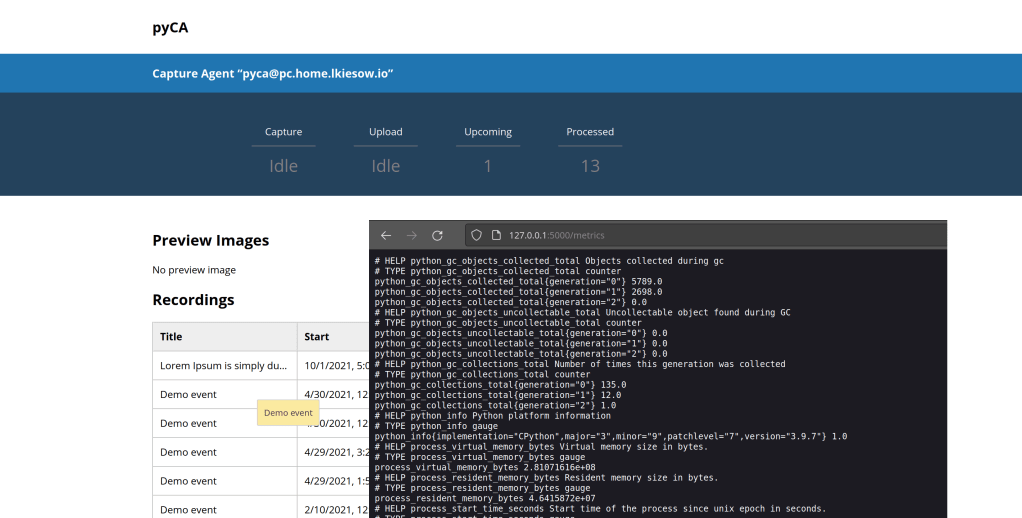The width and height of the screenshot is (1022, 518).
Task: Click the Title column header
Action: (171, 337)
